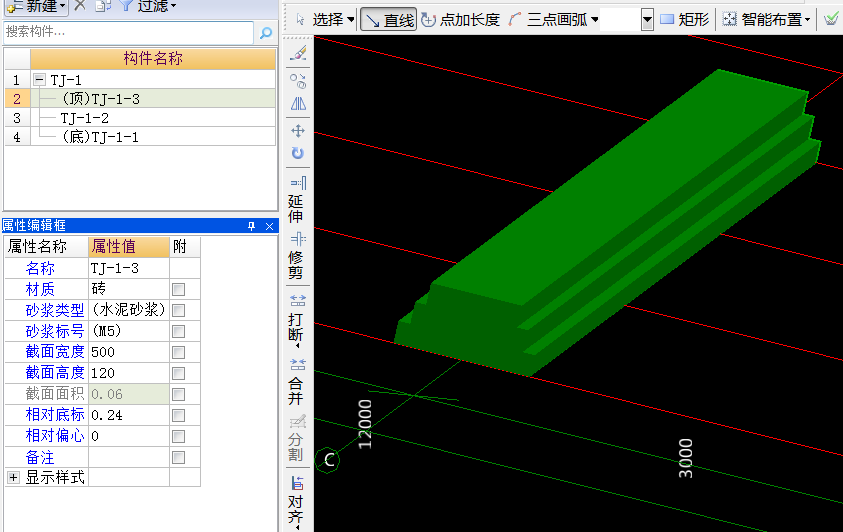Click the 过滤 filter funnel icon

pyautogui.click(x=126, y=5)
